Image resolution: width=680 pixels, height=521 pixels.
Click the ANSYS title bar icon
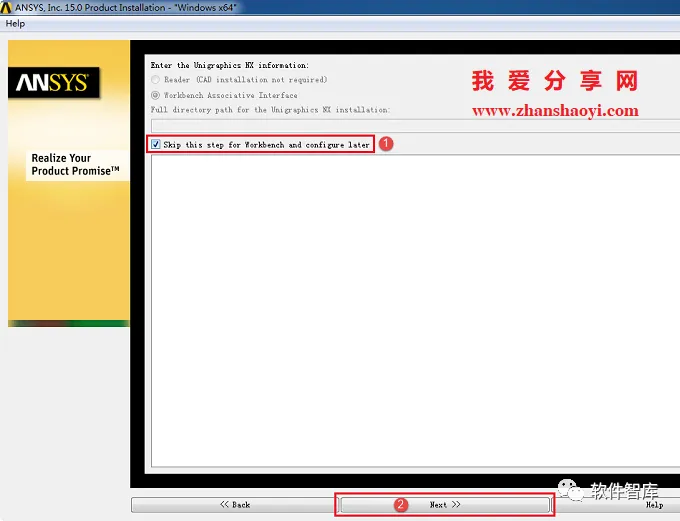6,7
